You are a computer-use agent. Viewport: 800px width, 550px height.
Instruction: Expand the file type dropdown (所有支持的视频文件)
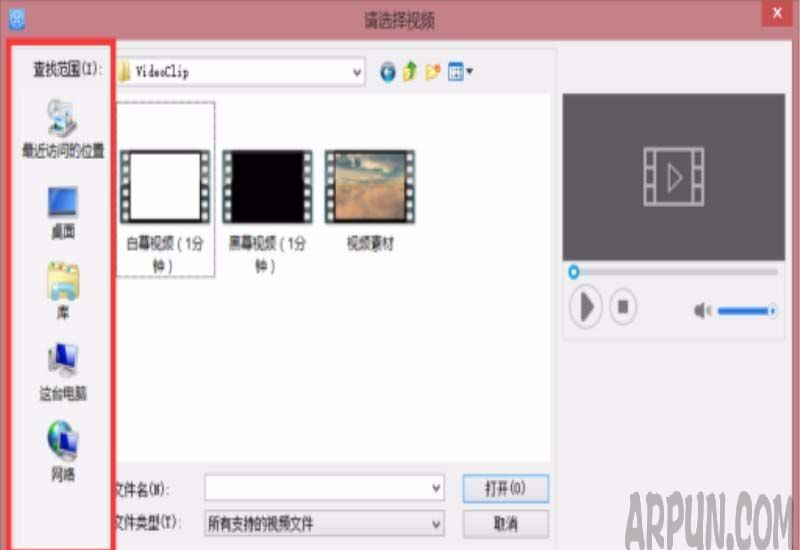[x=436, y=523]
